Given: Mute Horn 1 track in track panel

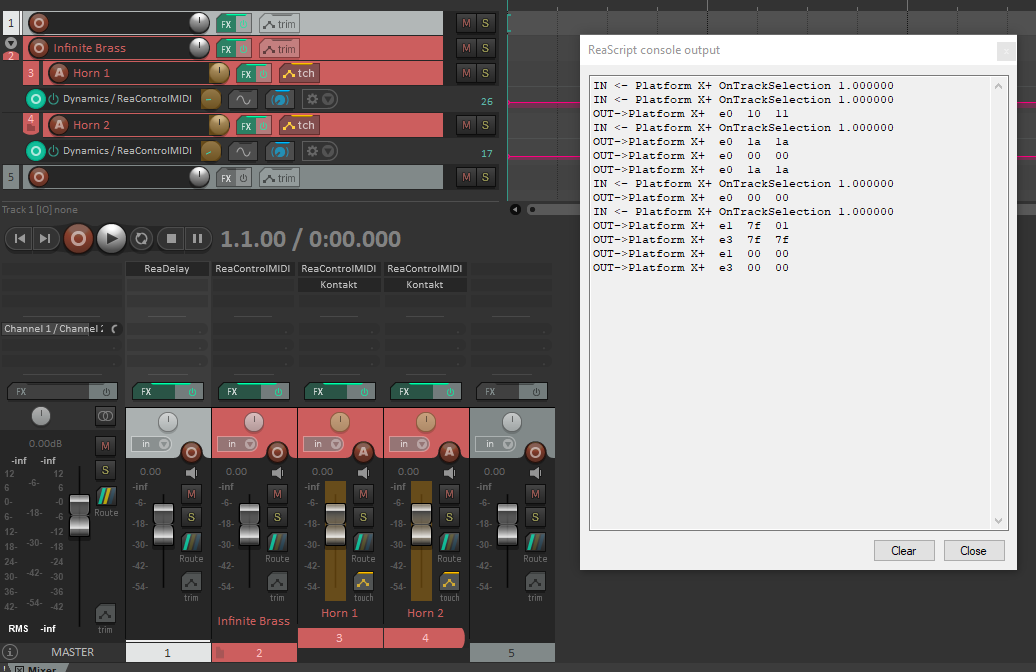Looking at the screenshot, I should (x=466, y=73).
